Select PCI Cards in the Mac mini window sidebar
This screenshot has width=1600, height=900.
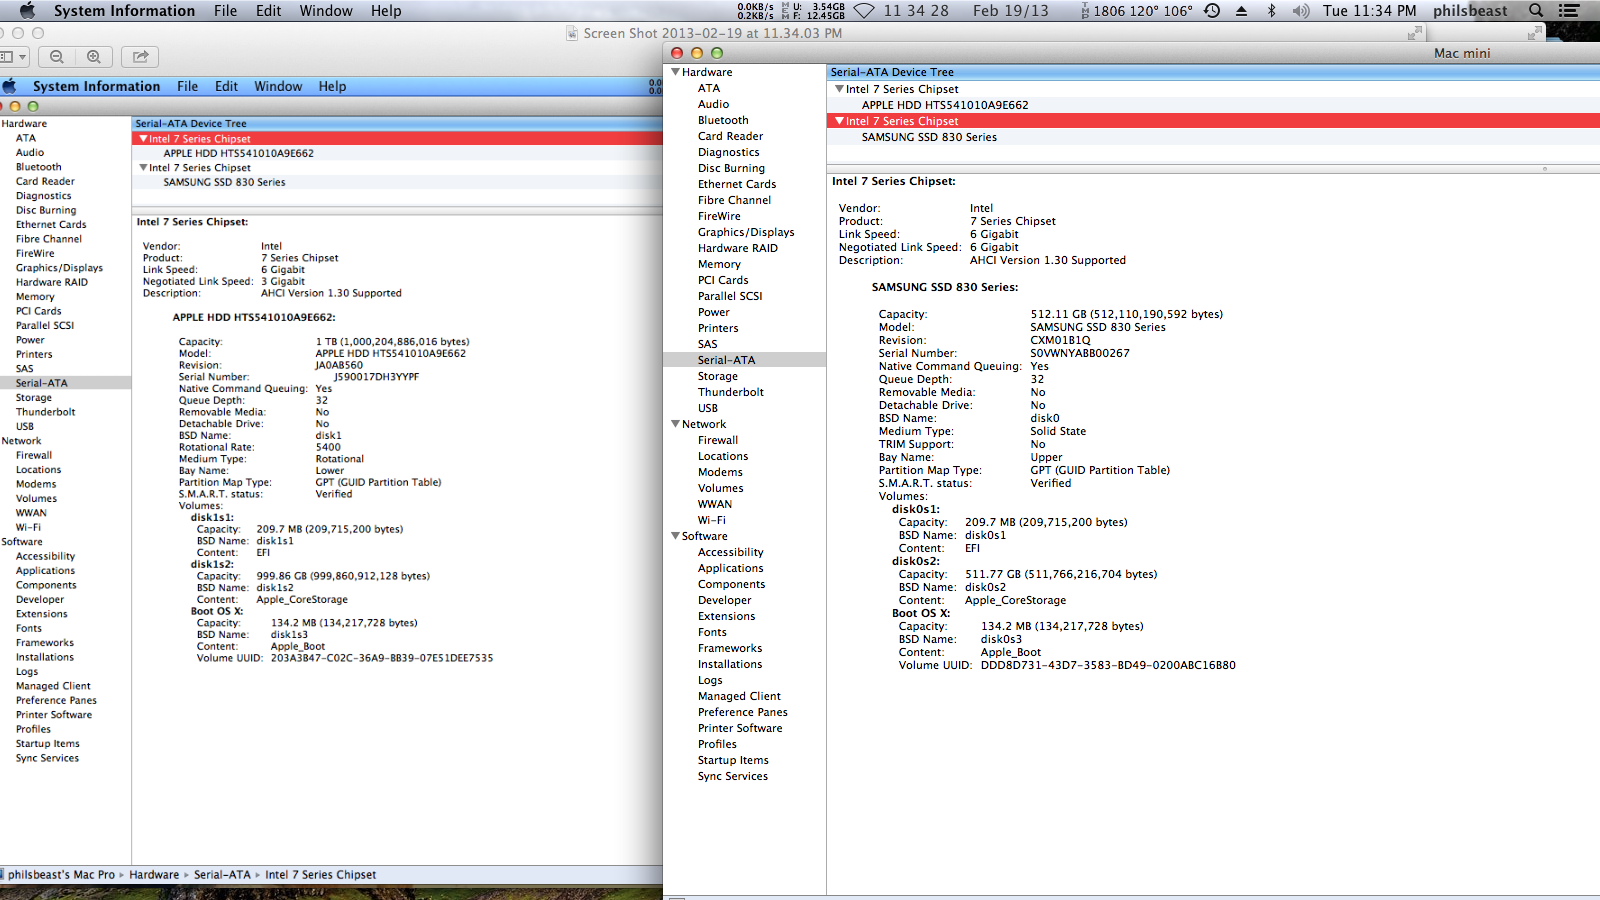(723, 280)
